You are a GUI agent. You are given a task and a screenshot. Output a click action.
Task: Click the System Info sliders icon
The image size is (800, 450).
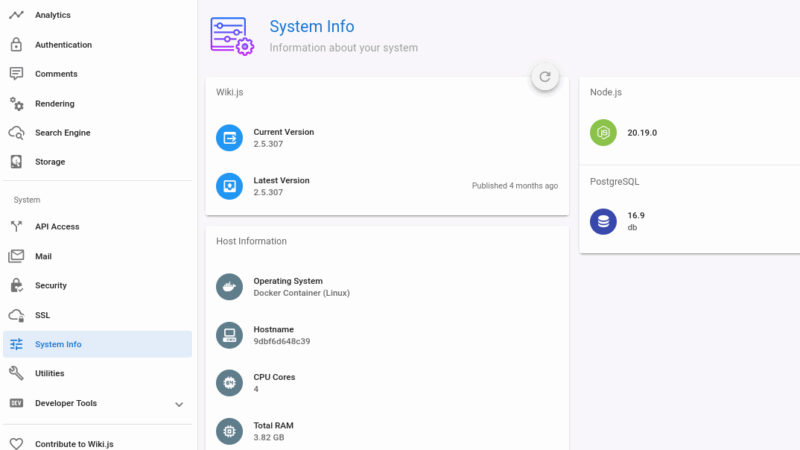coord(16,344)
